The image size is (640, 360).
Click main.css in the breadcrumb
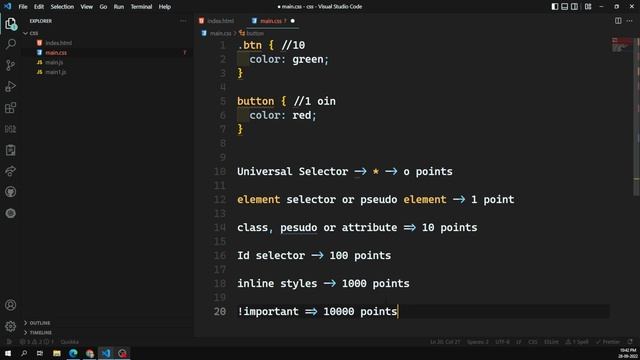point(220,33)
